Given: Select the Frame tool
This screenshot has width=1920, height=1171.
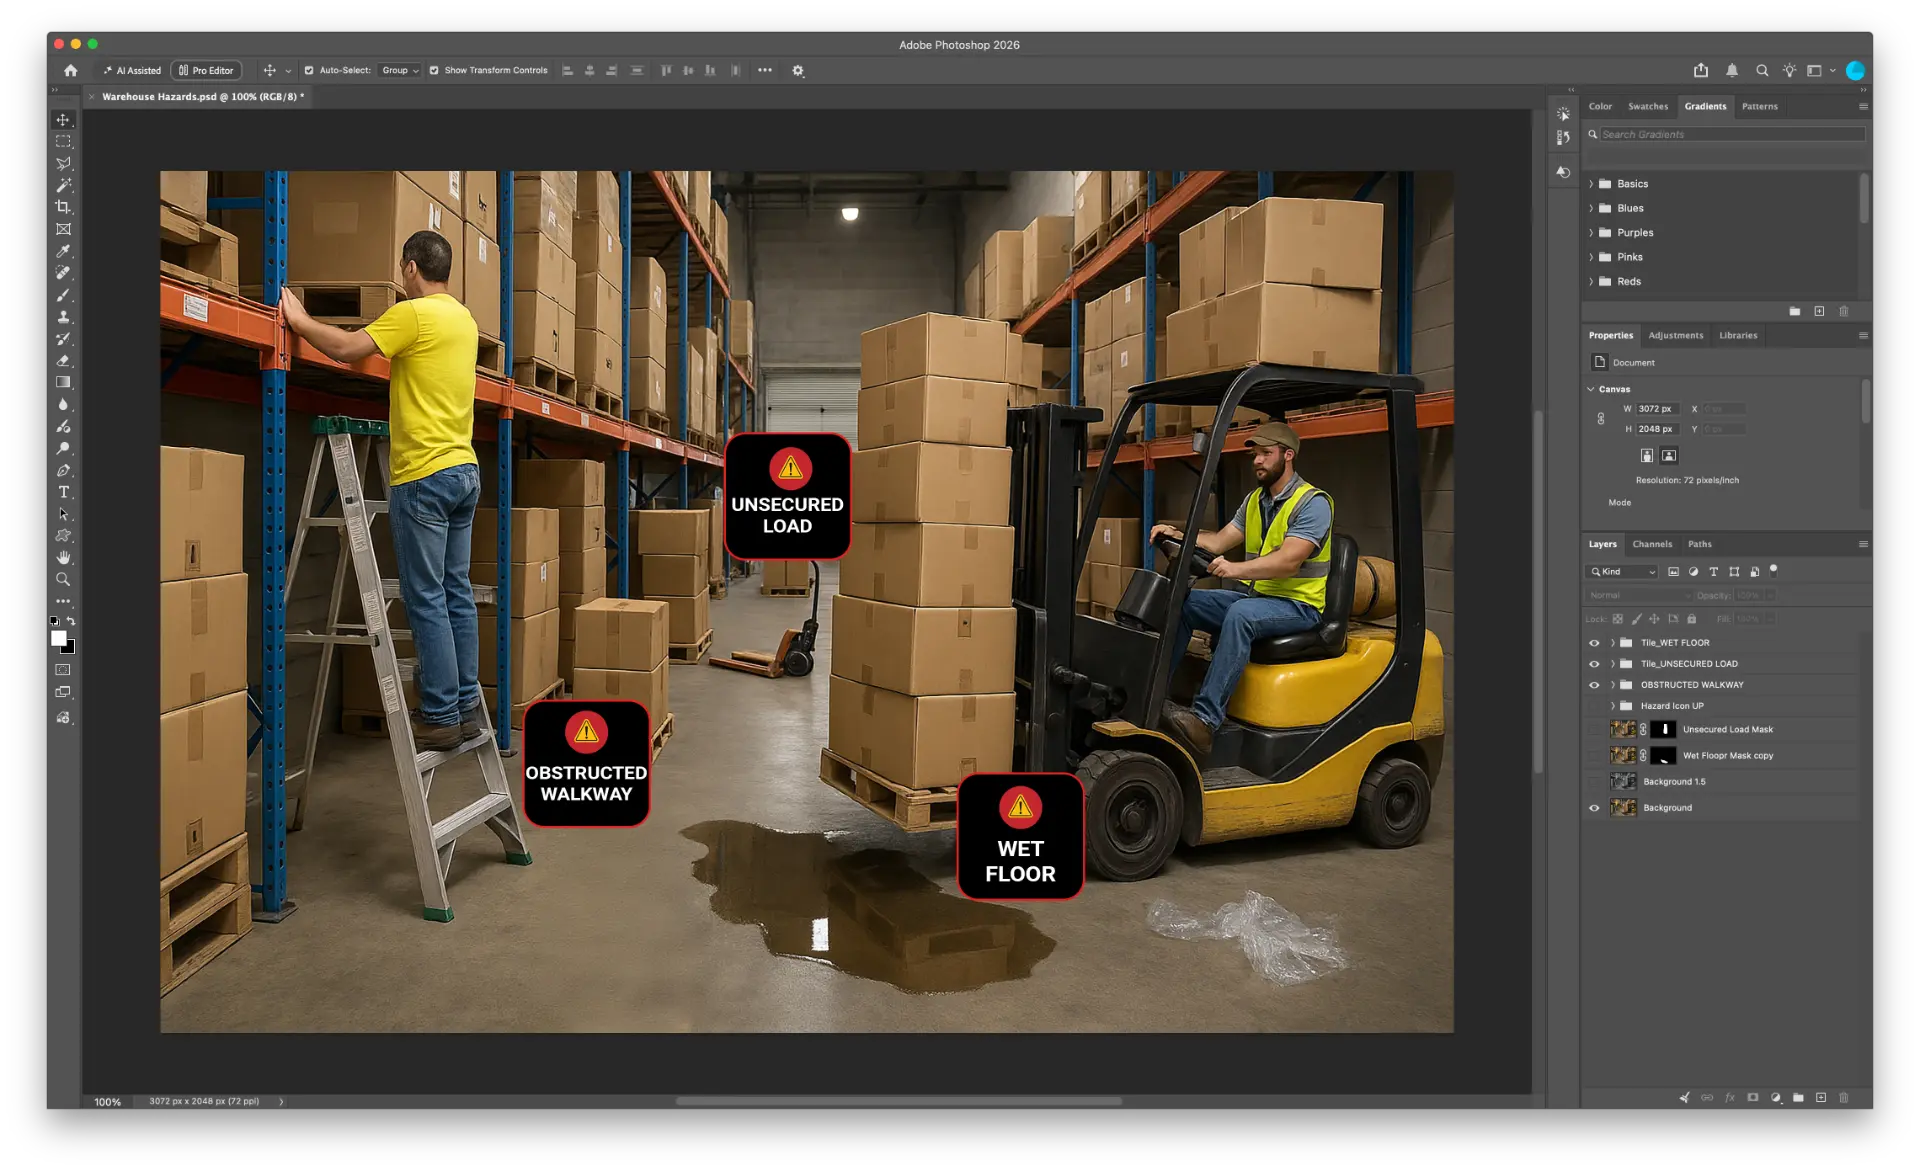Looking at the screenshot, I should pyautogui.click(x=63, y=229).
